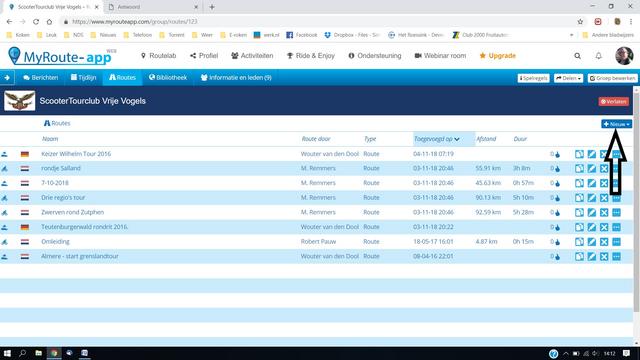Delete the Teutenburgerwald rondrit 2016 route
The width and height of the screenshot is (640, 360).
(x=604, y=227)
